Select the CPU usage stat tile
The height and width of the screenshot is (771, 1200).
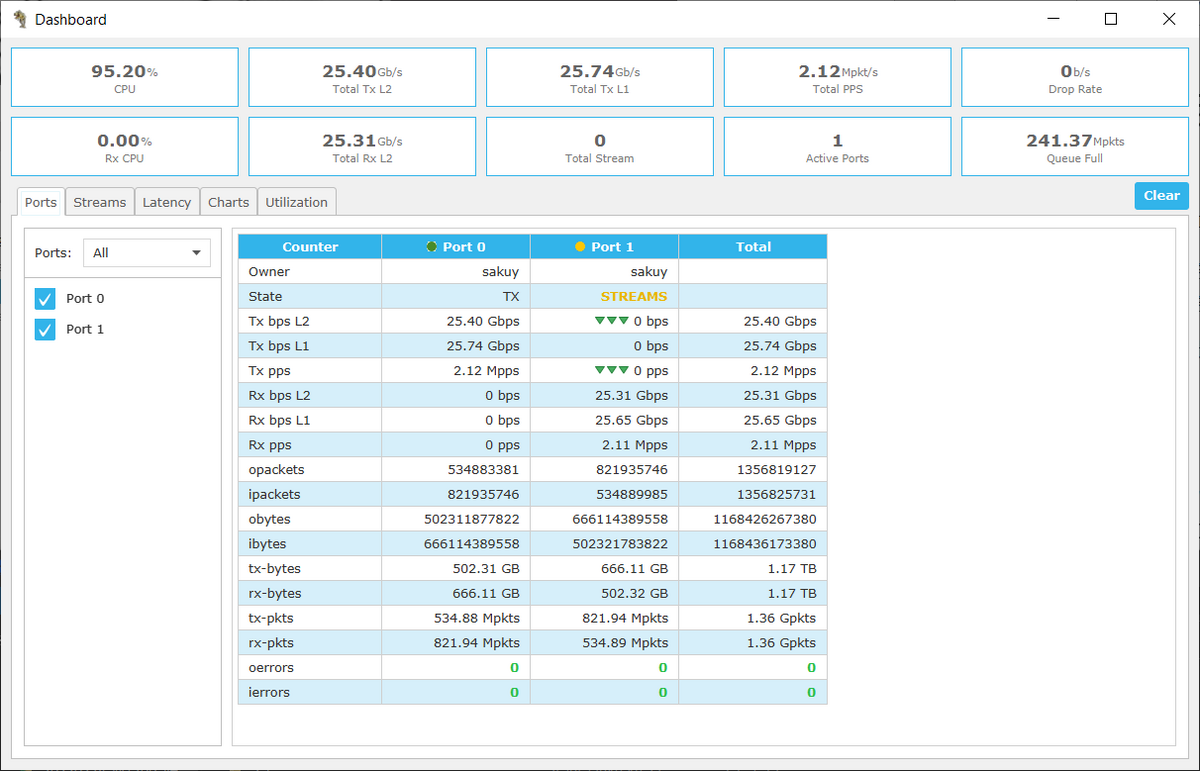[x=125, y=78]
